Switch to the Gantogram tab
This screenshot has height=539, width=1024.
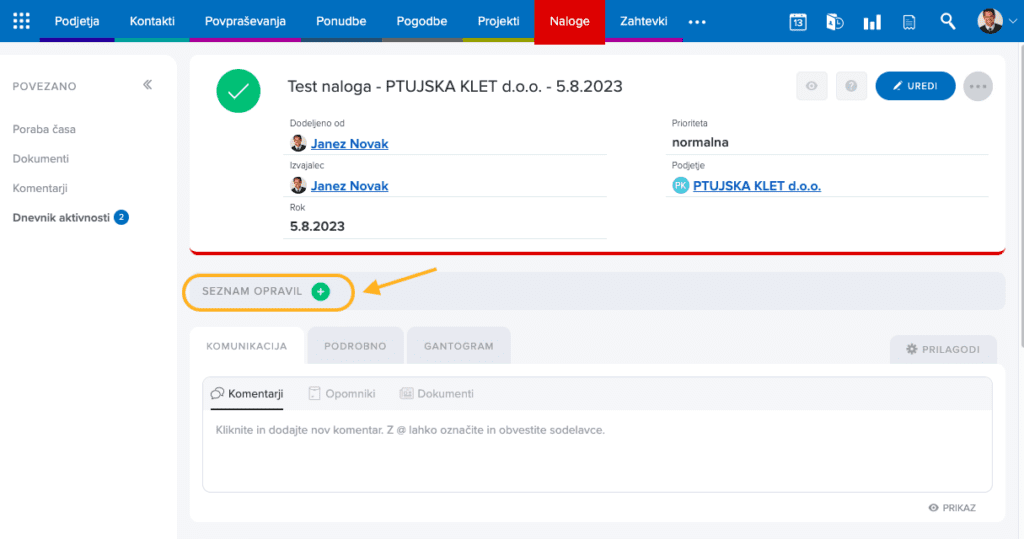click(459, 346)
